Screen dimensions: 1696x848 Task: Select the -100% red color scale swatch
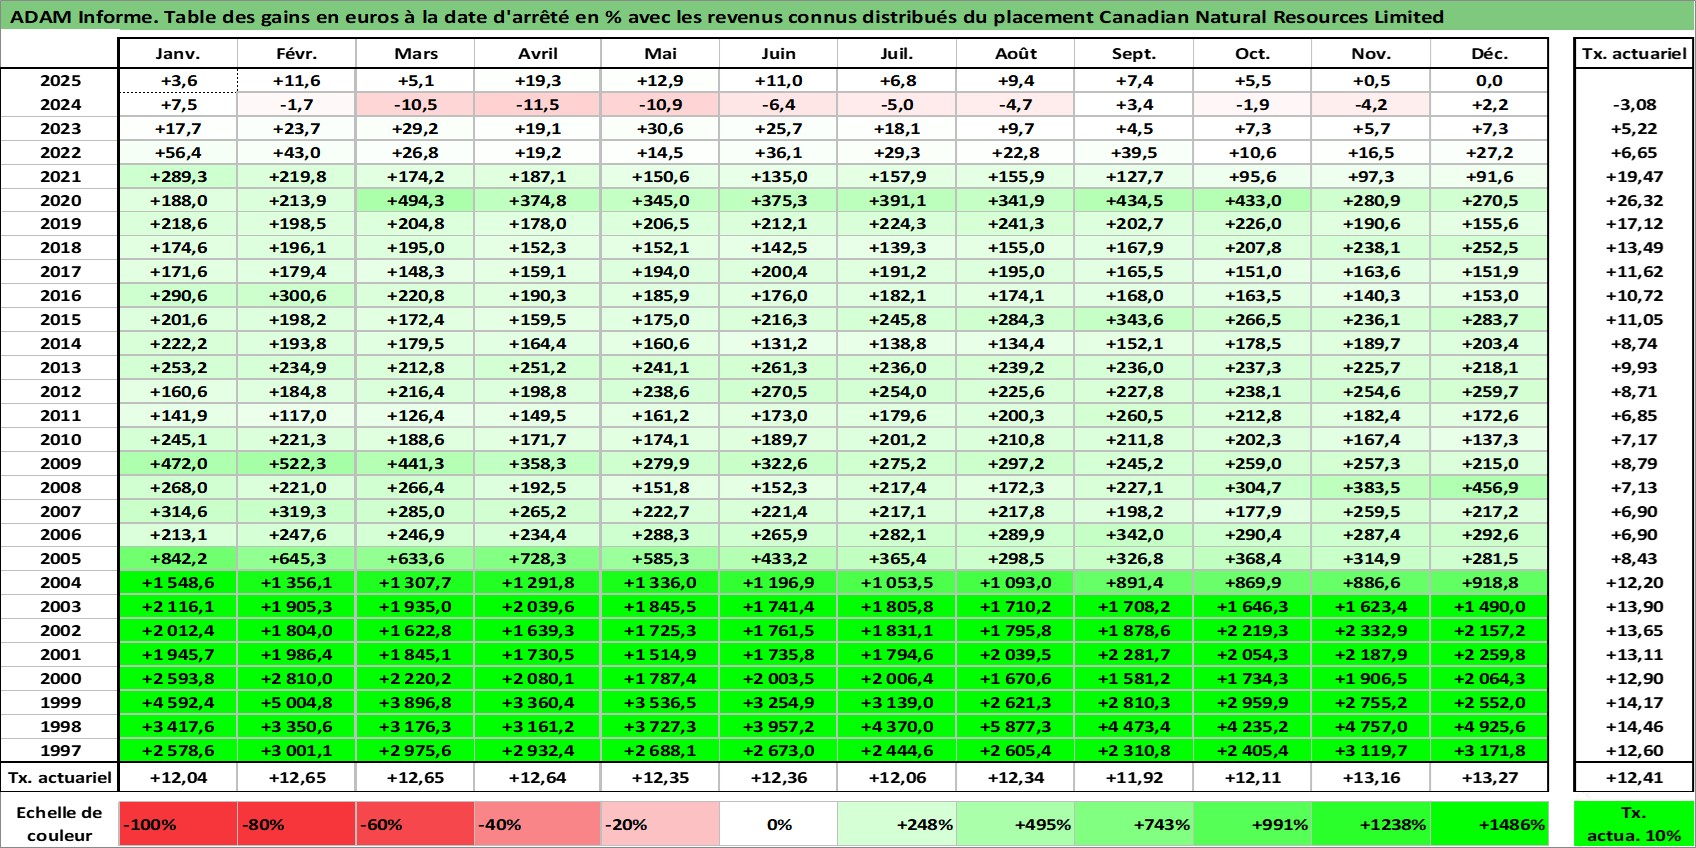tap(178, 824)
